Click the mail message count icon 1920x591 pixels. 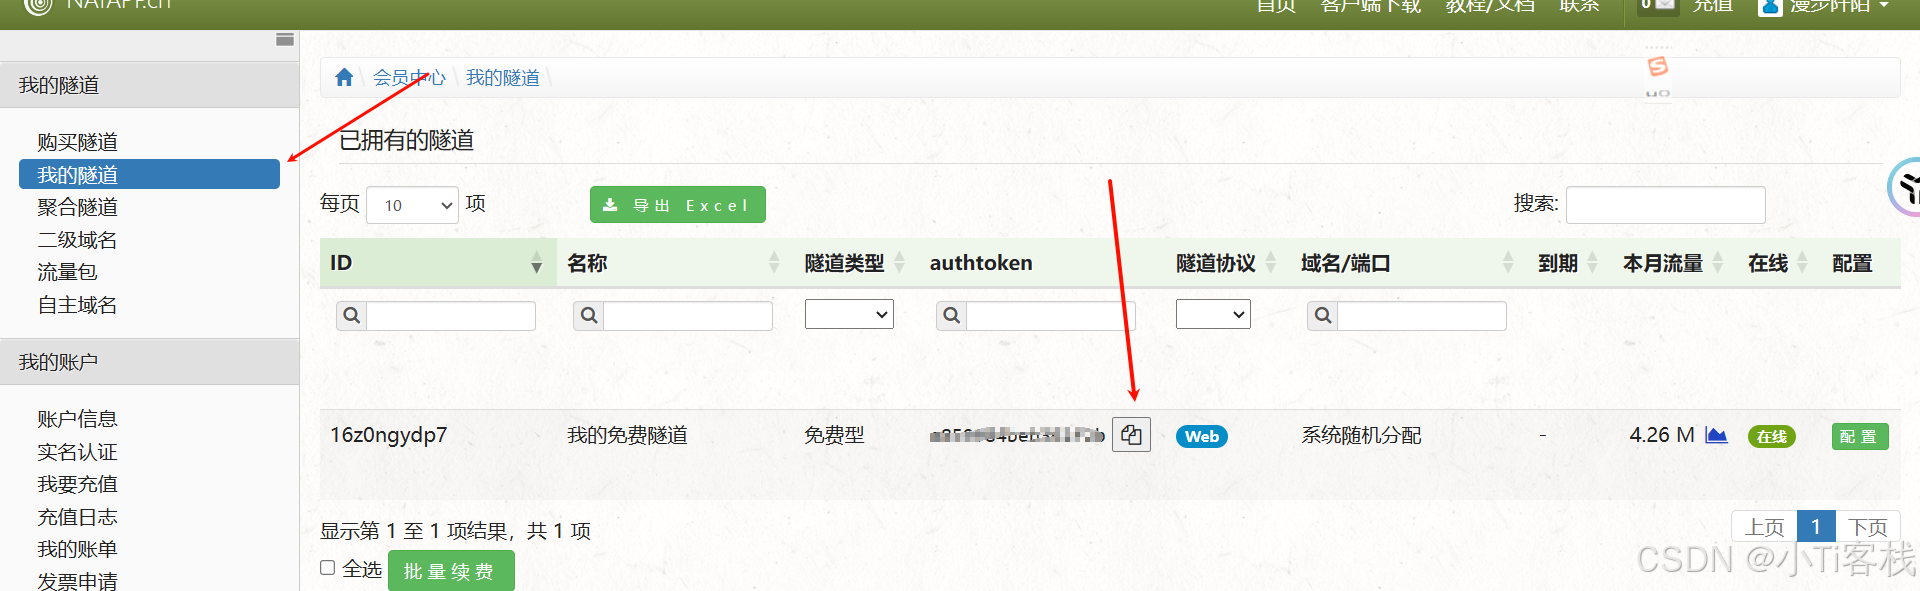1658,6
